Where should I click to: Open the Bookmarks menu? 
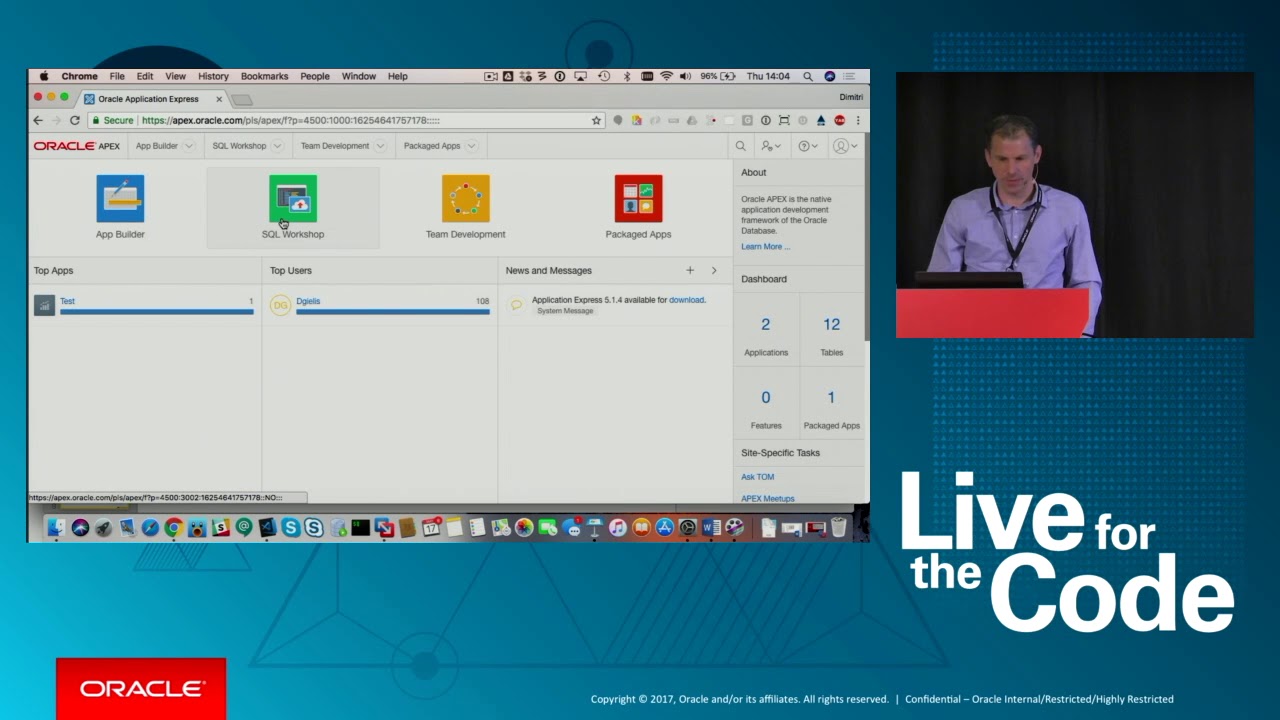pyautogui.click(x=264, y=76)
